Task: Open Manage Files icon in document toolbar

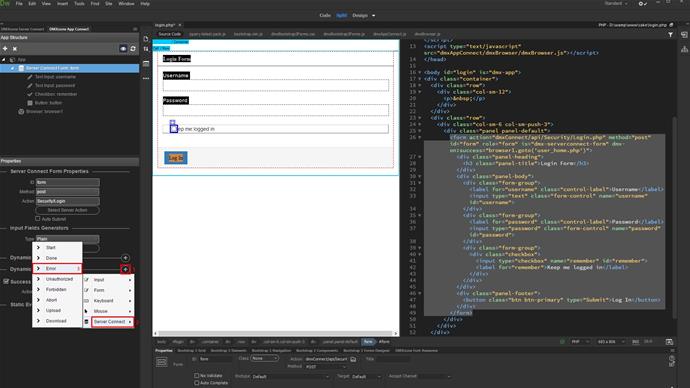Action: [x=146, y=39]
